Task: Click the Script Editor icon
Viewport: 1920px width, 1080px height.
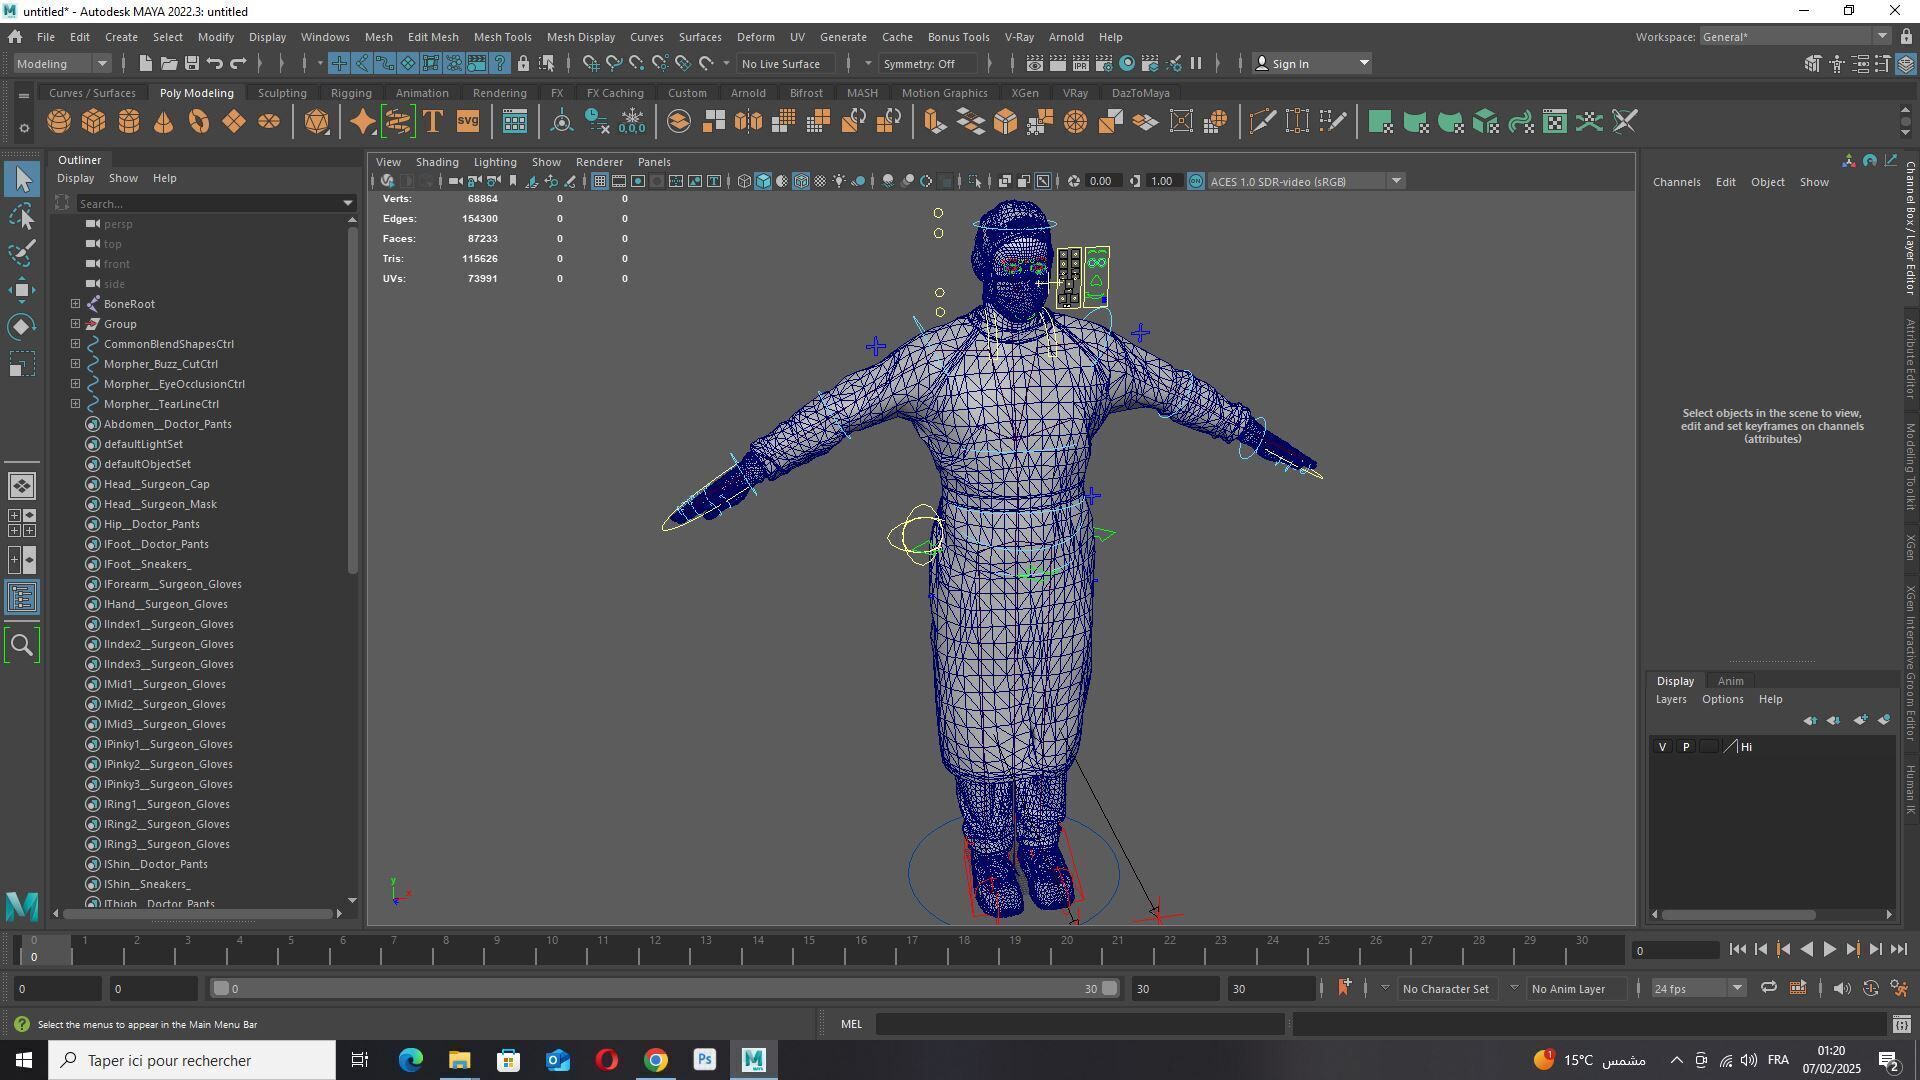Action: tap(1902, 1024)
